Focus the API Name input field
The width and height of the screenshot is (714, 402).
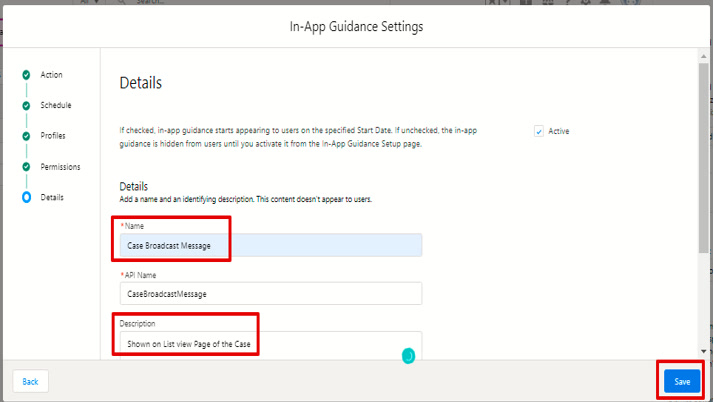270,294
